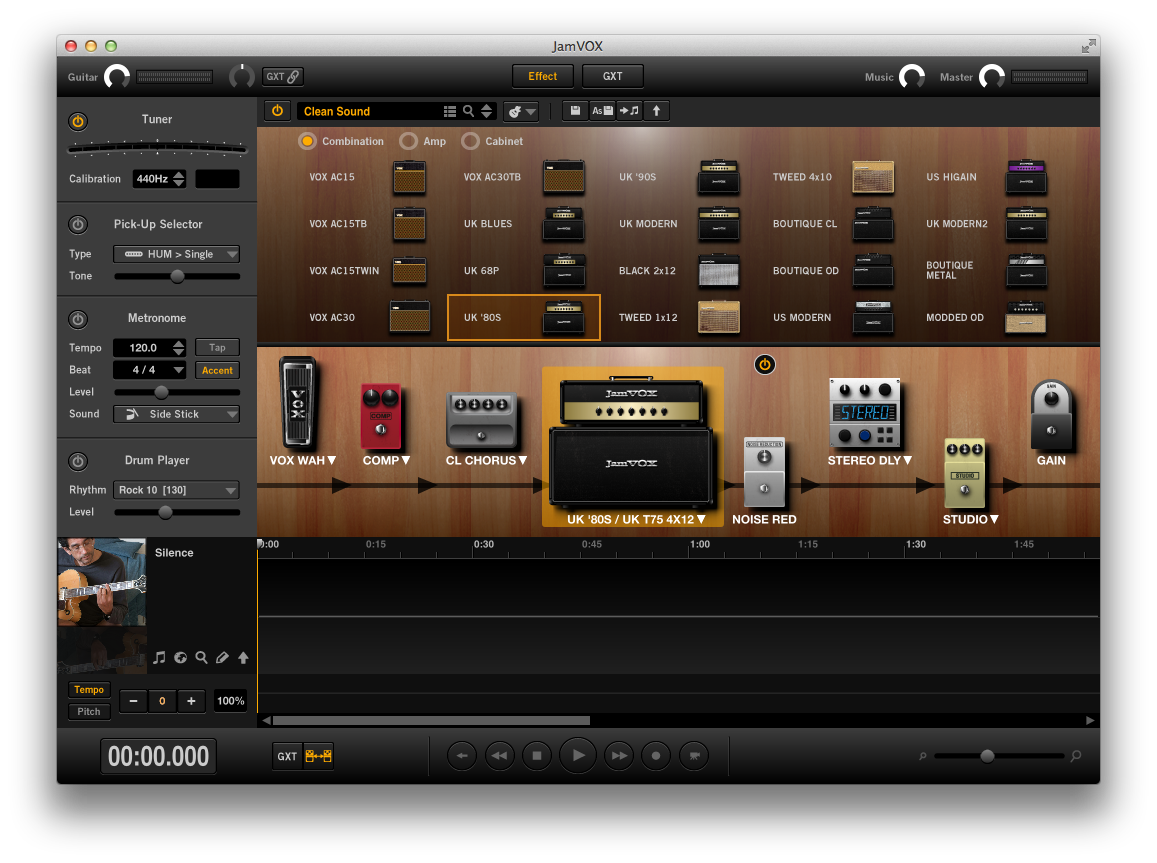Enable the Metronome power button
Screen dimensions: 1157x863
tap(78, 319)
